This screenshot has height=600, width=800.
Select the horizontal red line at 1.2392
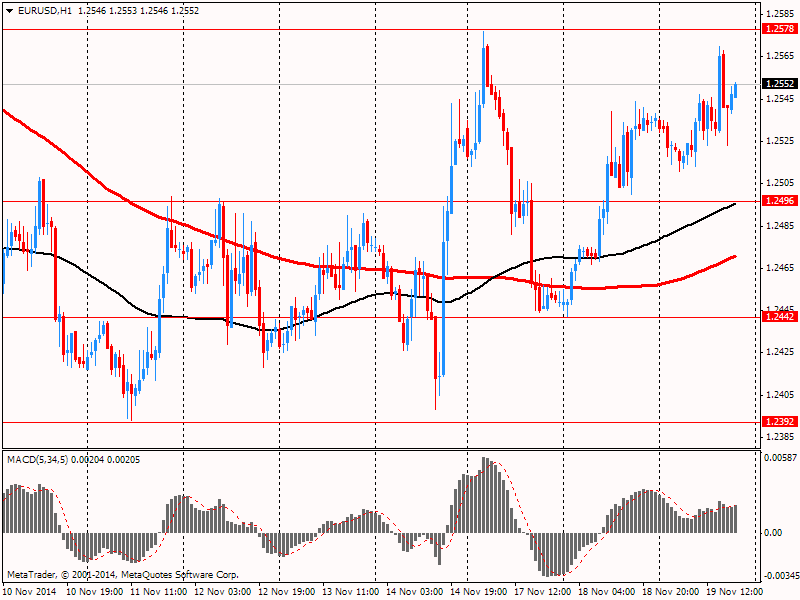[381, 422]
